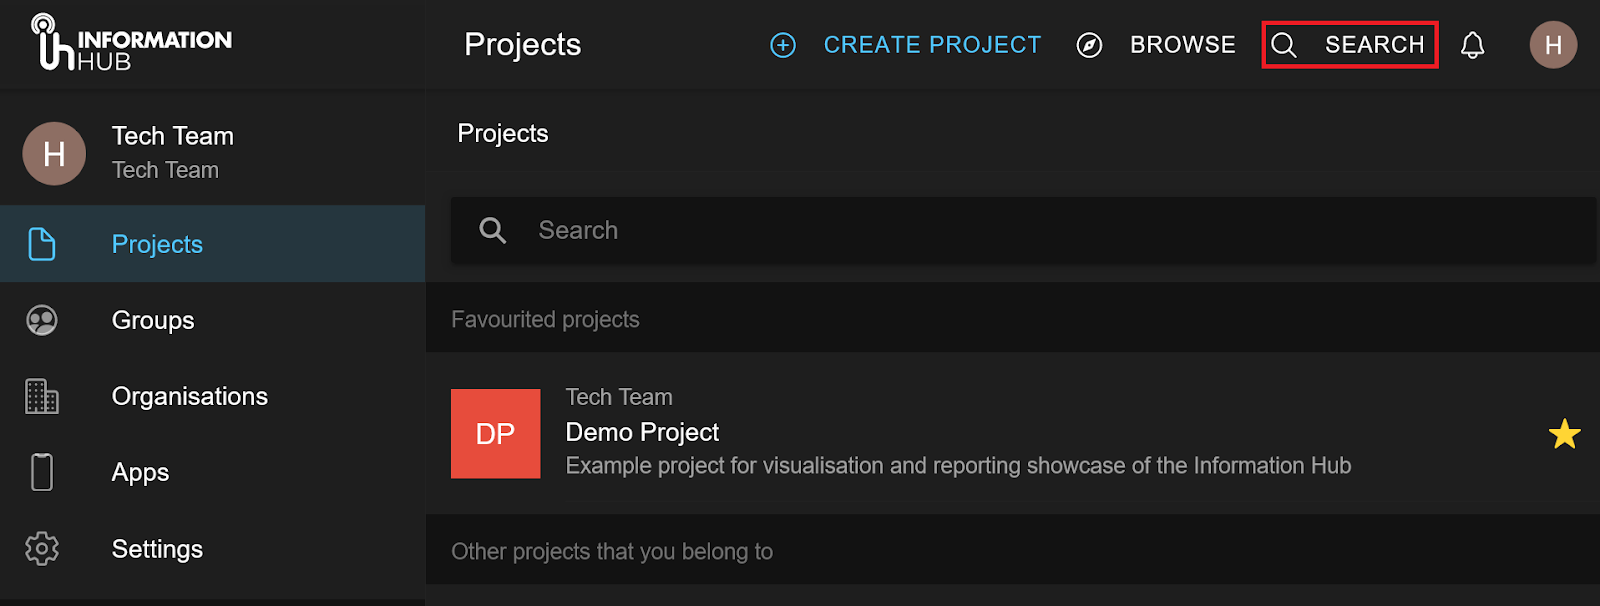Image resolution: width=1600 pixels, height=606 pixels.
Task: Click the red DP project thumbnail
Action: 495,434
